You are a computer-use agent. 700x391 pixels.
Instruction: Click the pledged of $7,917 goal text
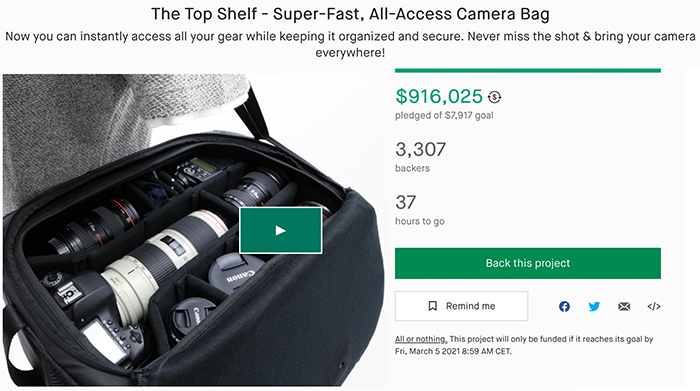444,116
